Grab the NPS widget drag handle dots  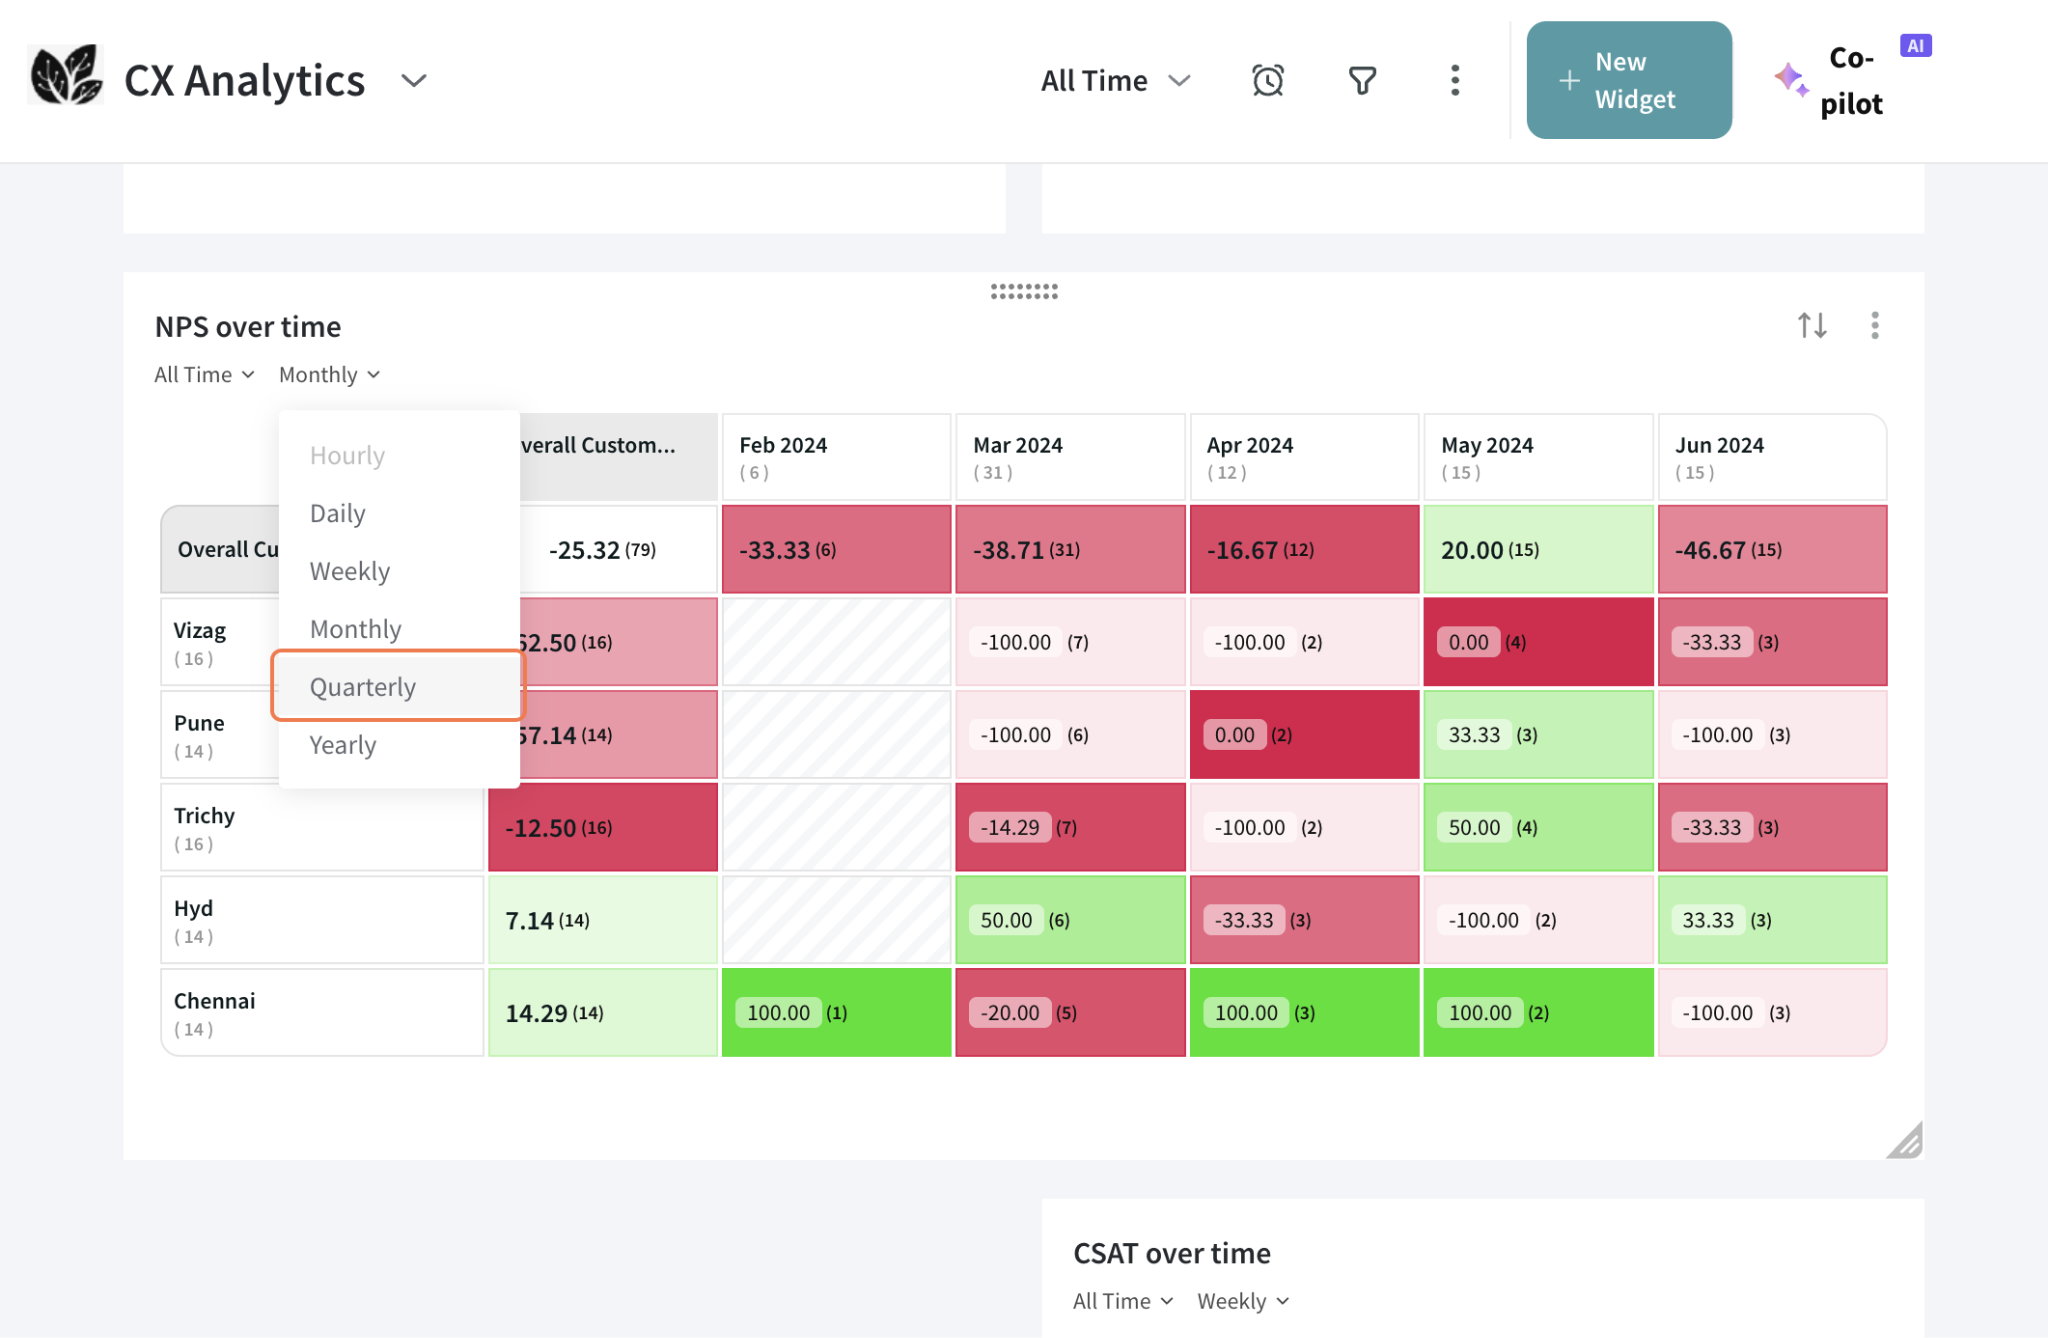[1023, 291]
